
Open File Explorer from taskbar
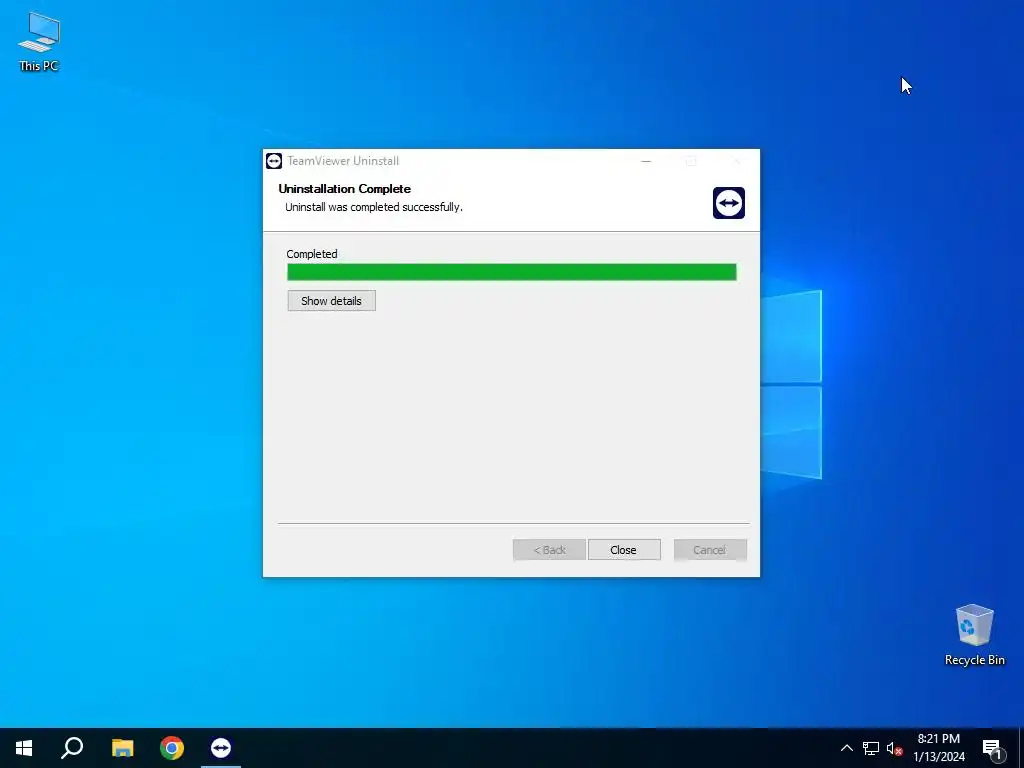click(122, 748)
